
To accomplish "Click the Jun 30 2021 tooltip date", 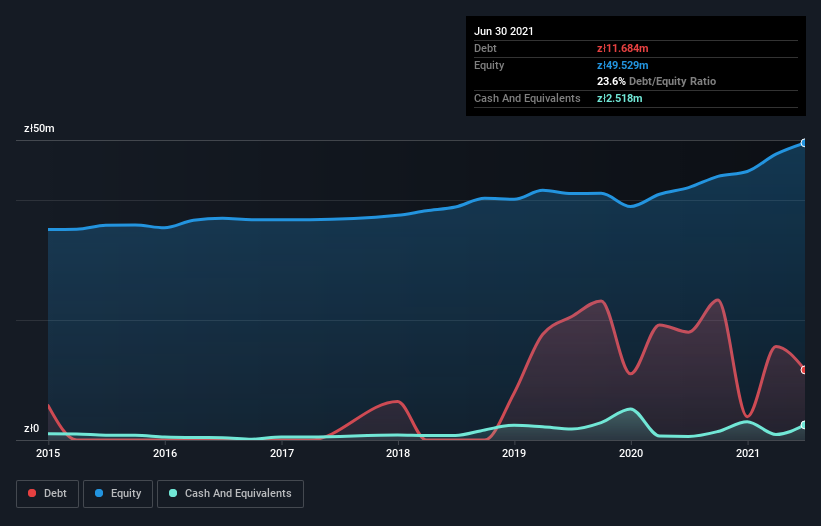I will 504,31.
